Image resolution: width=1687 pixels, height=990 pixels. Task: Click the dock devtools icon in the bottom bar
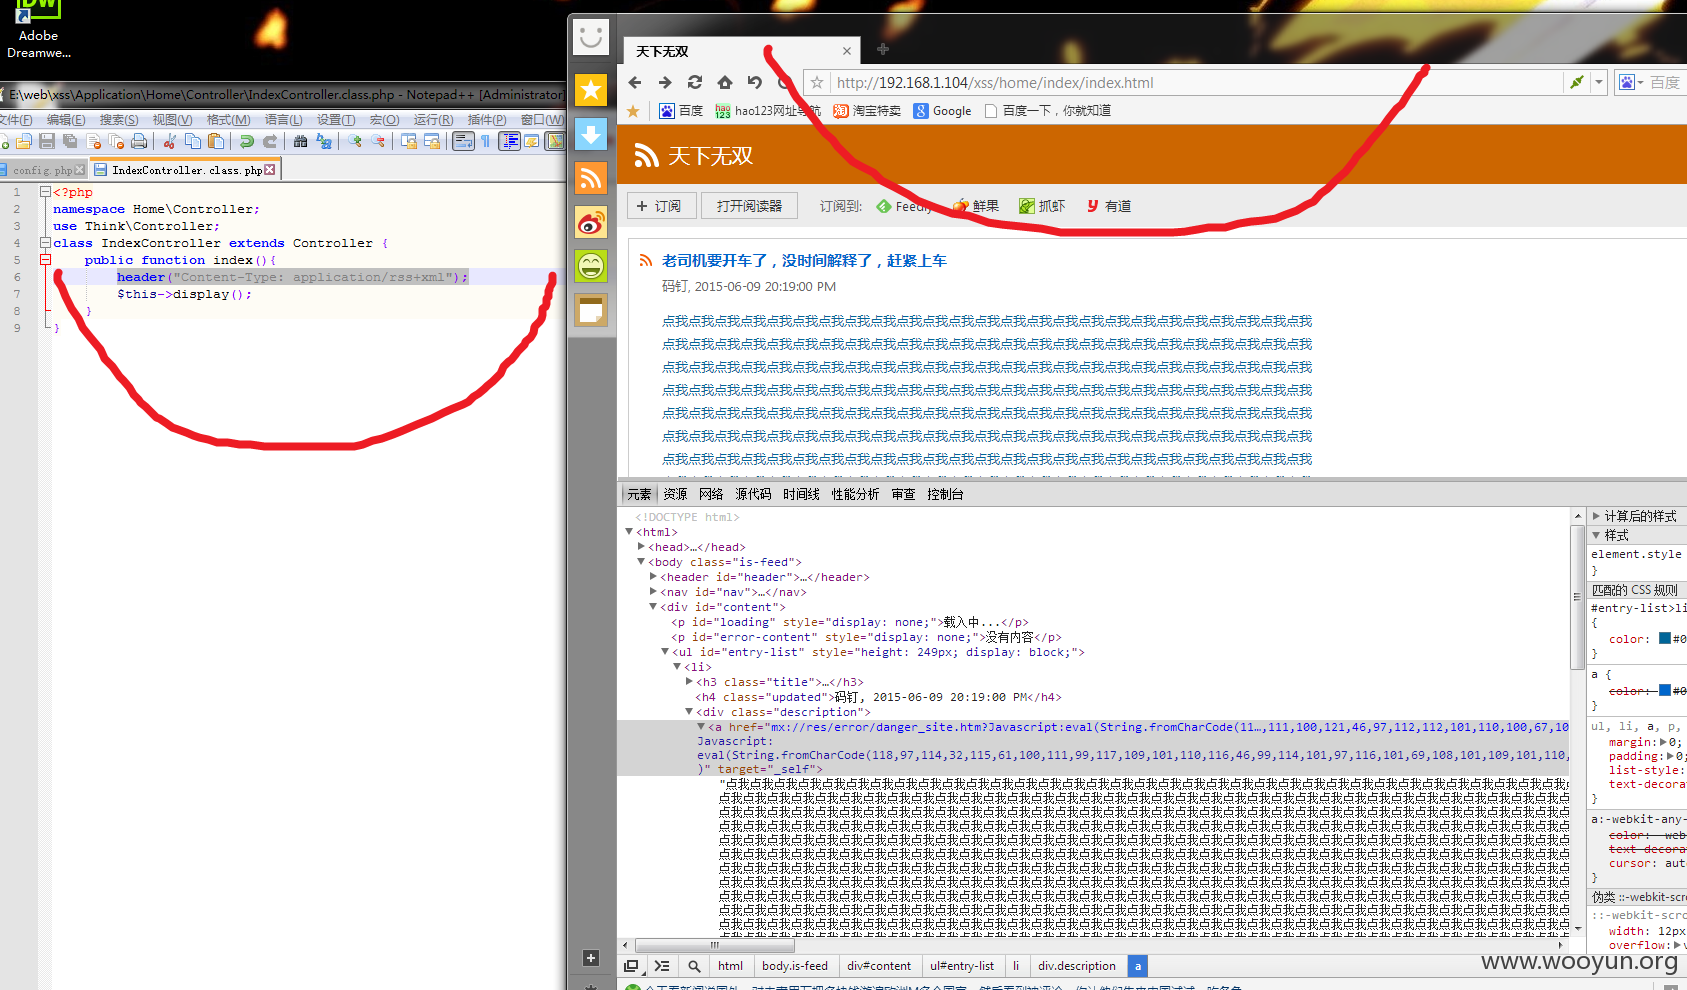tap(631, 966)
